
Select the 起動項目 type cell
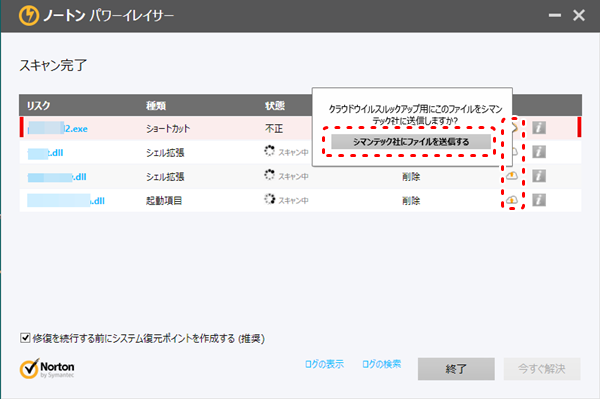tap(164, 200)
